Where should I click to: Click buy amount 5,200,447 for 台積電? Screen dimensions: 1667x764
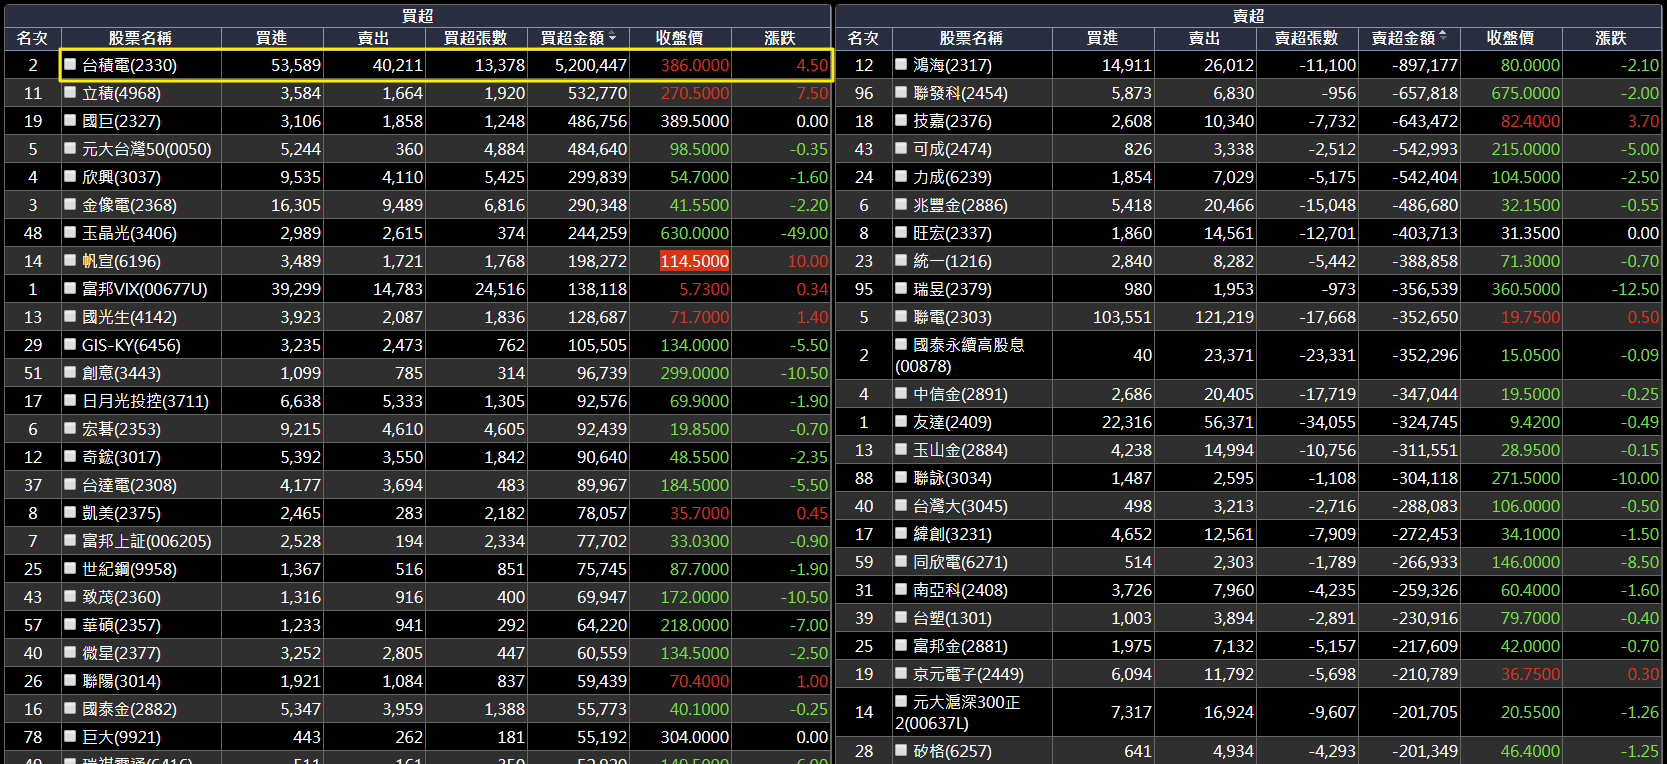pos(591,65)
